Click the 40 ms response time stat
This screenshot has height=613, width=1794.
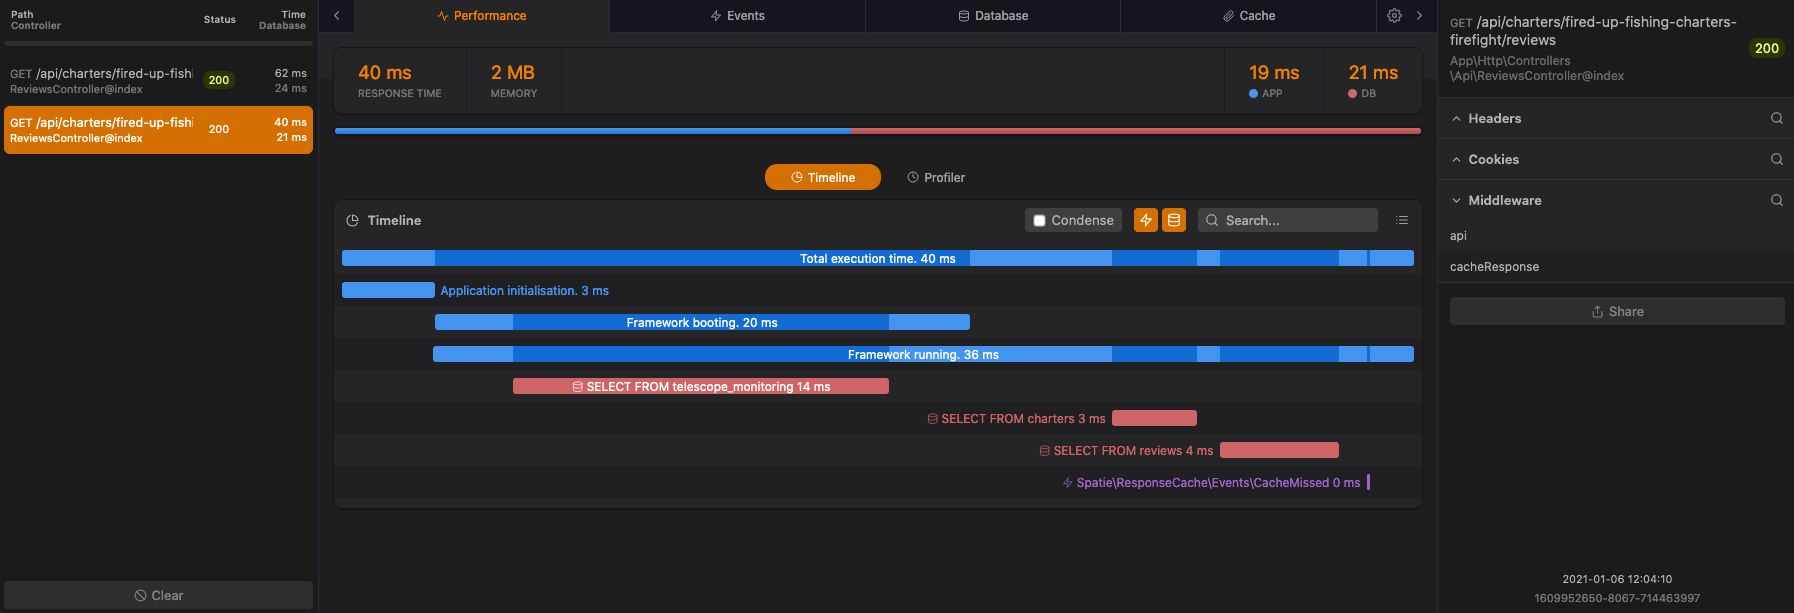coord(400,81)
